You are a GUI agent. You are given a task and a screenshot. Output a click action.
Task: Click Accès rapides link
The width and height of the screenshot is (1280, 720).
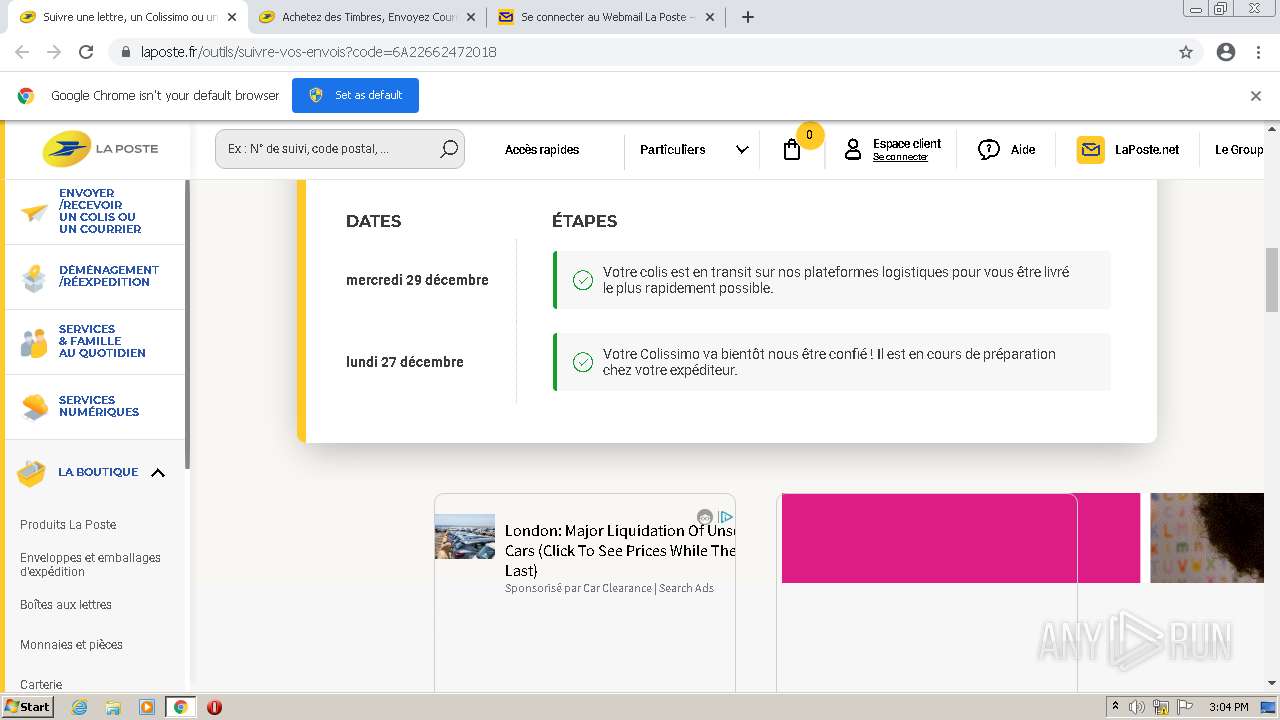[x=542, y=150]
